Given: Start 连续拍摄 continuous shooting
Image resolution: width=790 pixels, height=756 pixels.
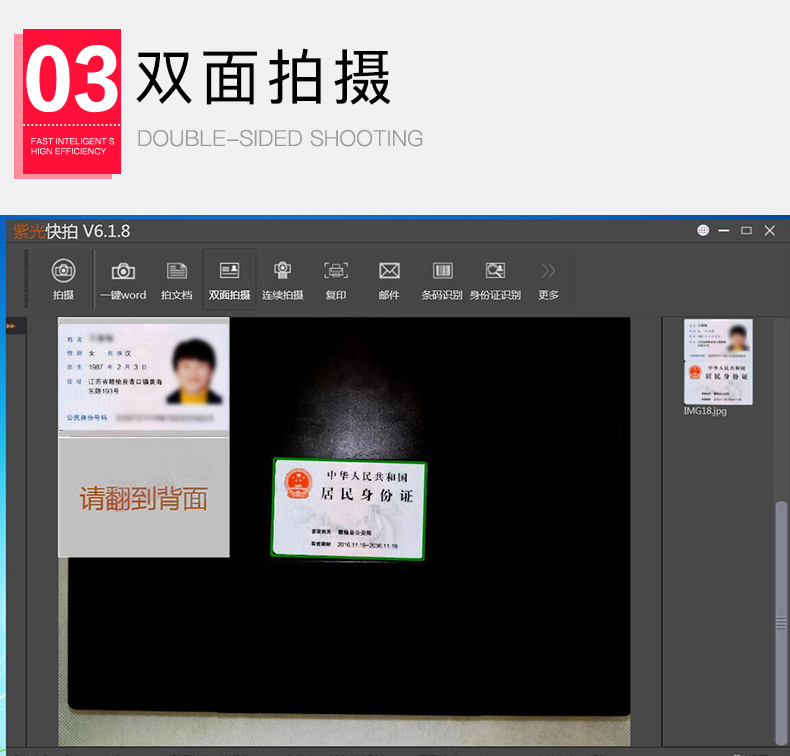Looking at the screenshot, I should pyautogui.click(x=283, y=281).
